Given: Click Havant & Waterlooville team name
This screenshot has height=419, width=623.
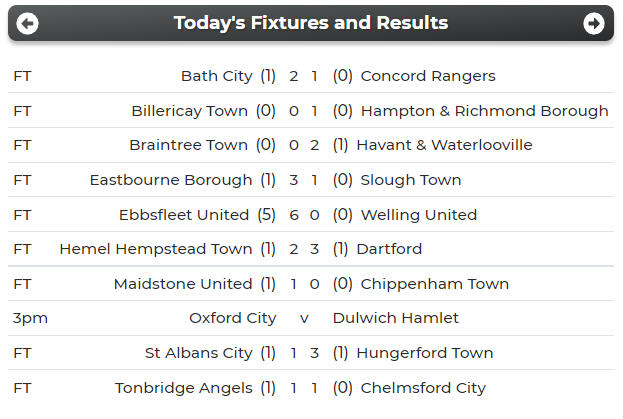Looking at the screenshot, I should tap(444, 145).
